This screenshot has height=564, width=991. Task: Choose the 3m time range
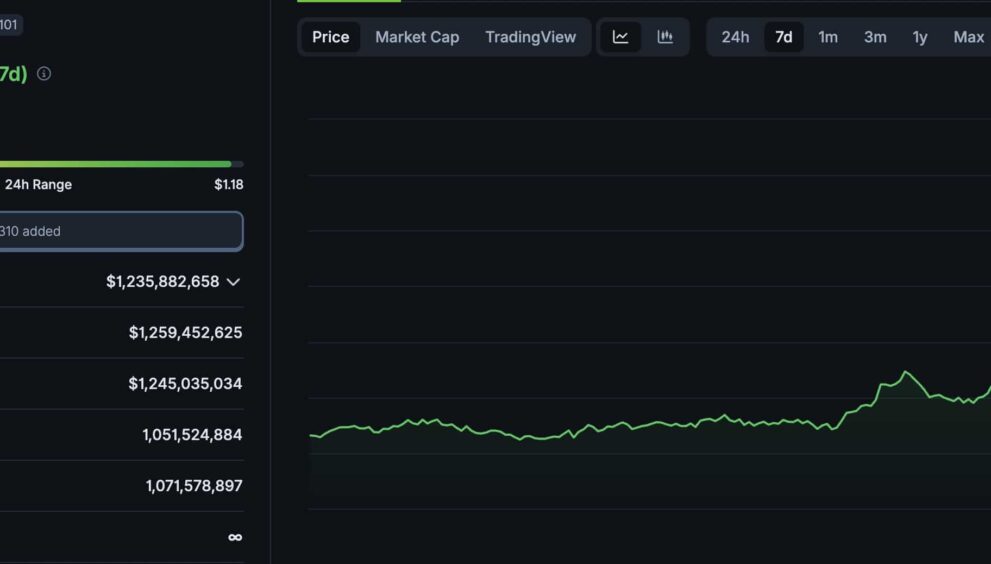tap(875, 37)
